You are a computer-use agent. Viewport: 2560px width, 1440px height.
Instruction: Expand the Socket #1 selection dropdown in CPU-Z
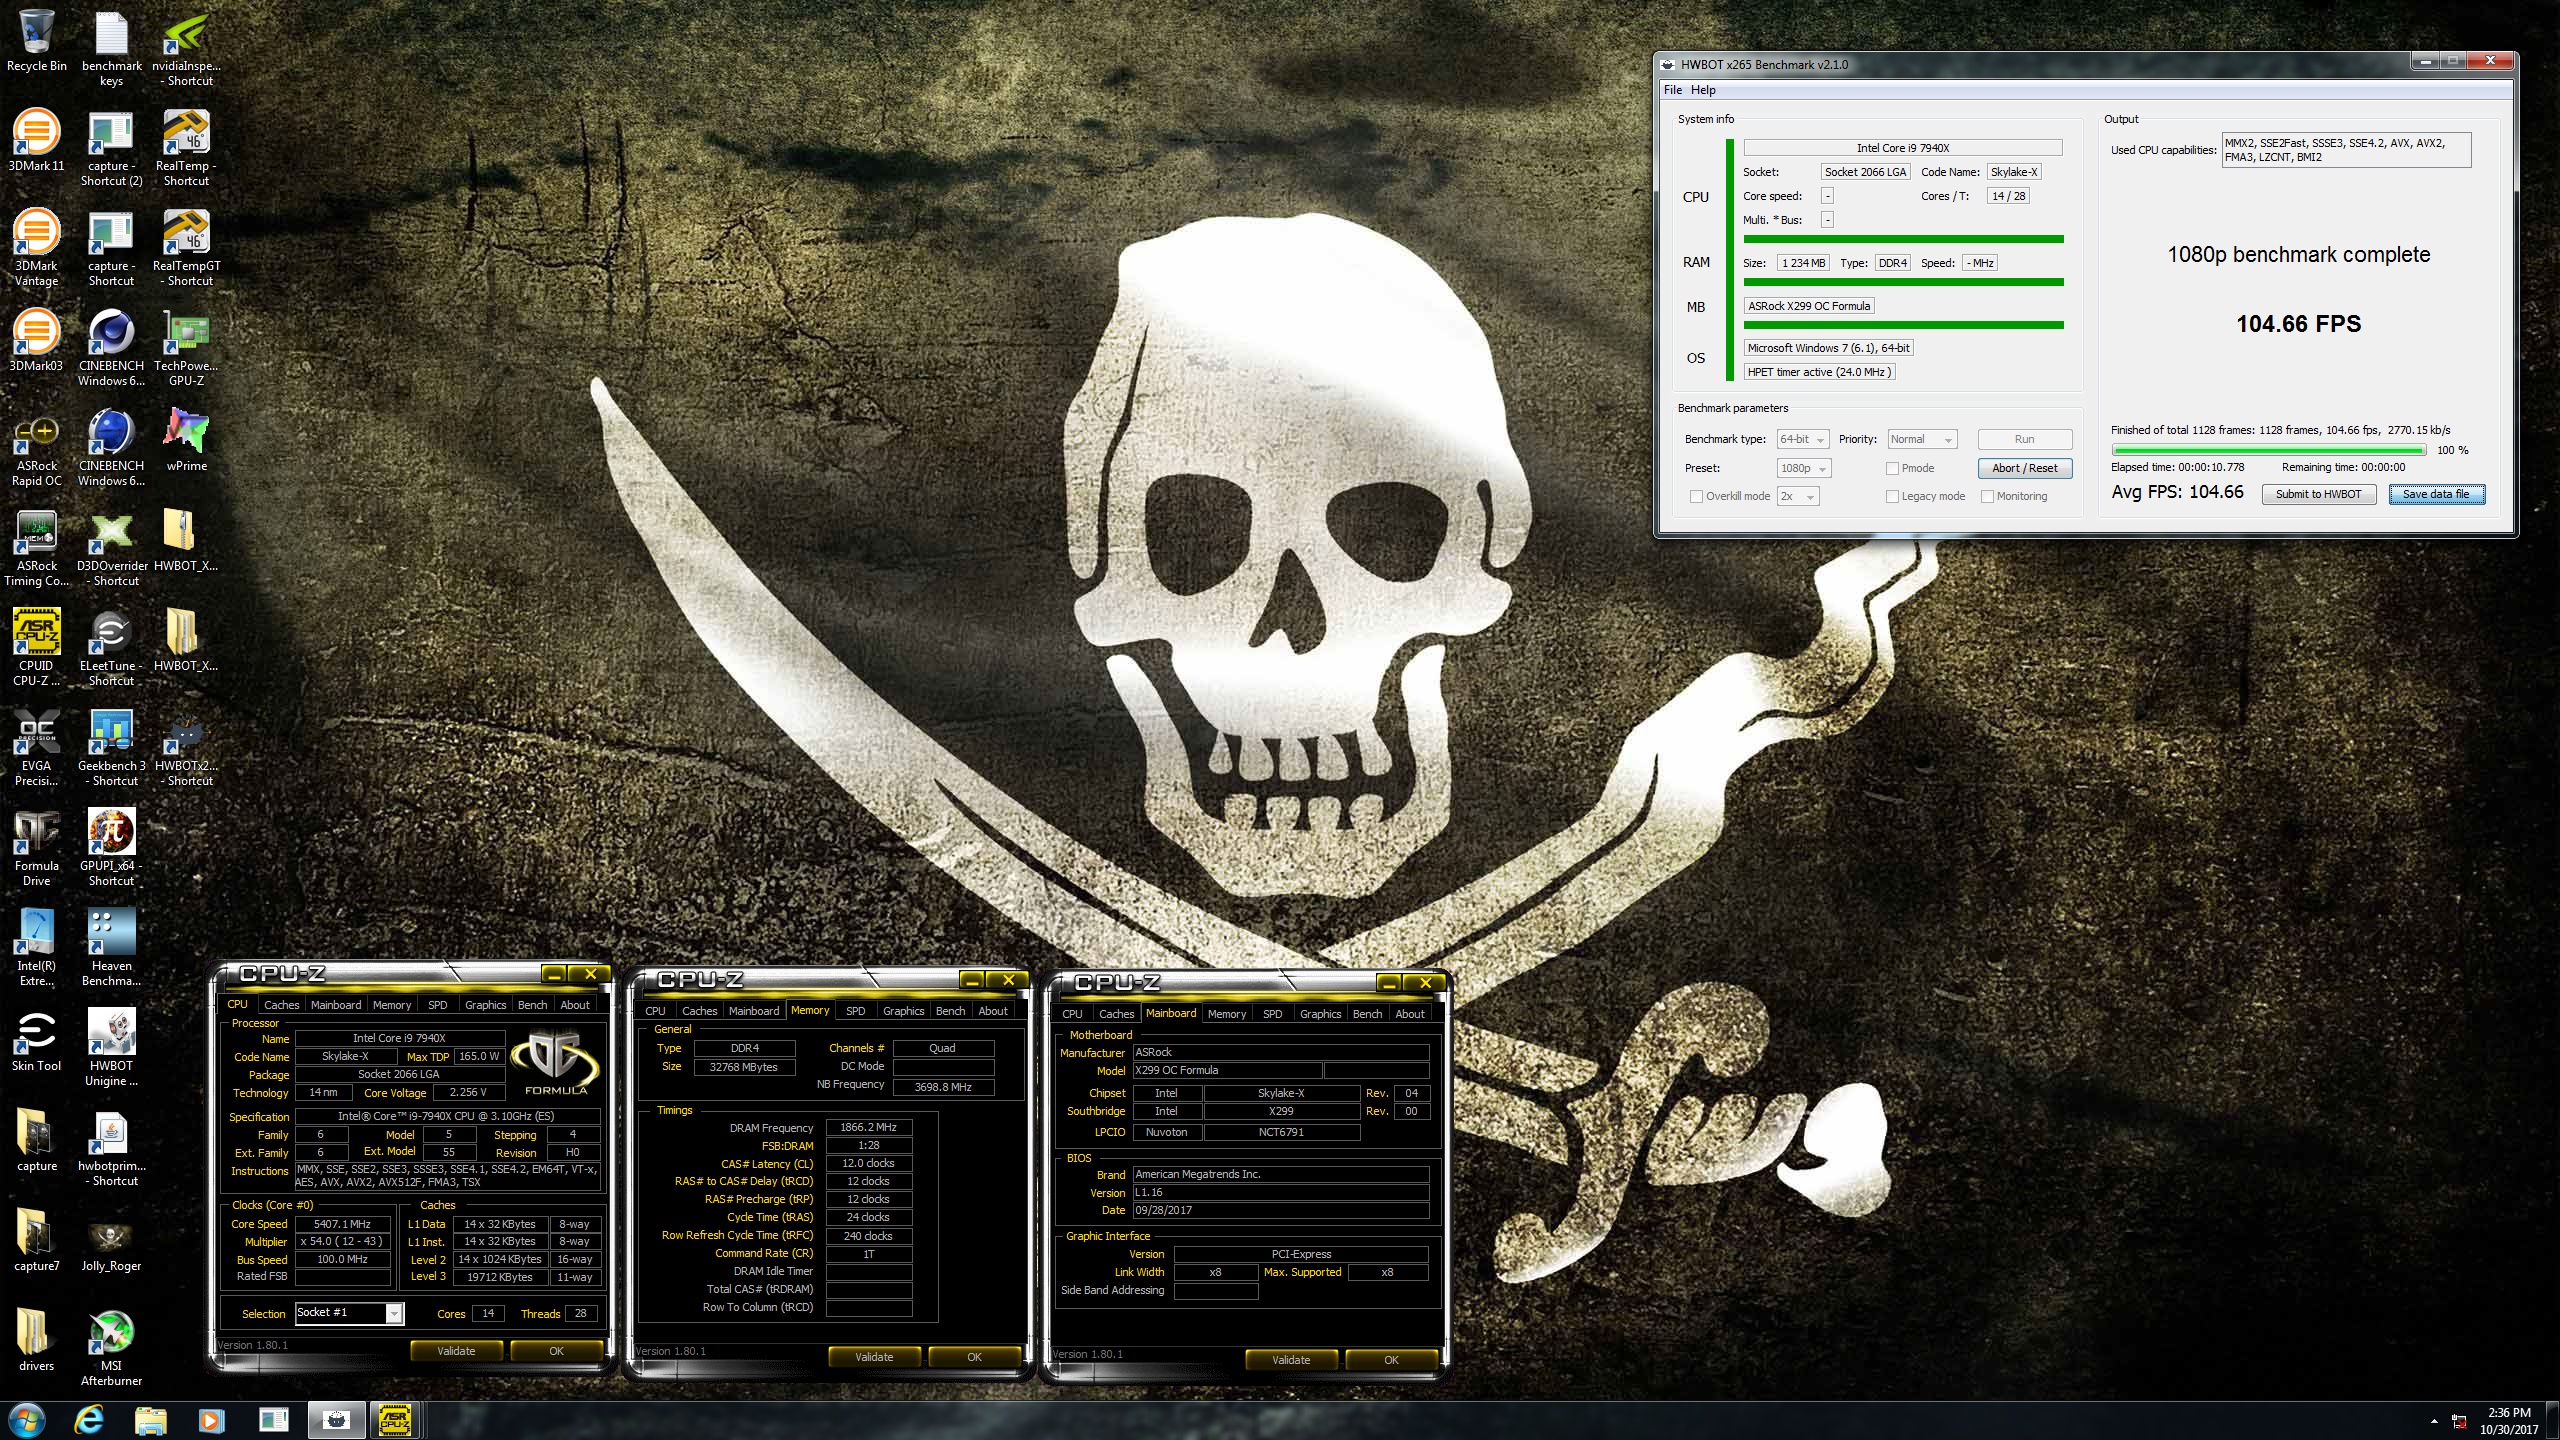tap(394, 1313)
